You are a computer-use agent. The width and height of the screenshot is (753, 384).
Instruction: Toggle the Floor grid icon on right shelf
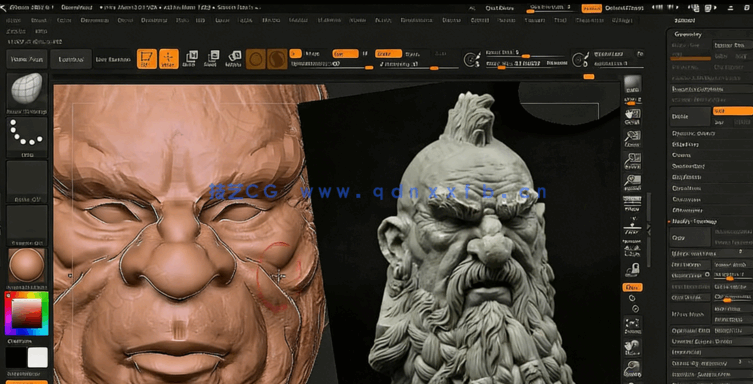tap(632, 225)
